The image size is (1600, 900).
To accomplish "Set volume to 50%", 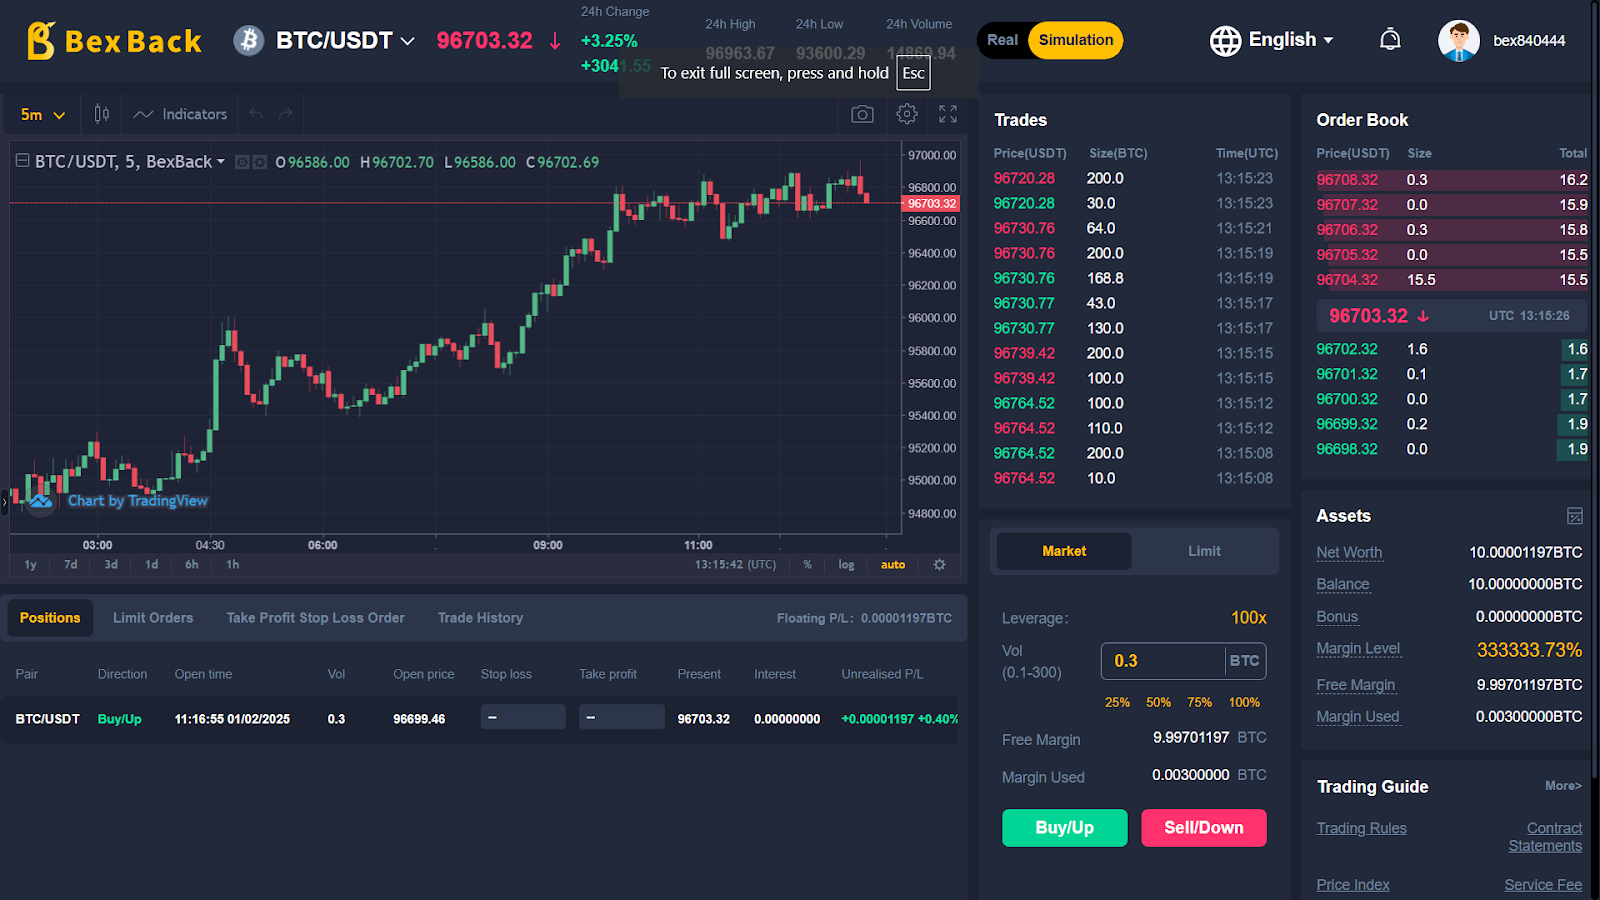I will (1158, 702).
